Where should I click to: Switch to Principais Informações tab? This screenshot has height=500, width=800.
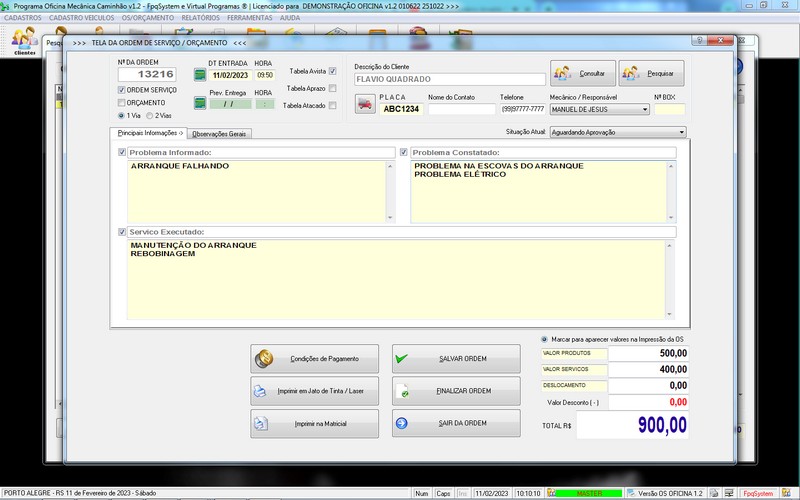[x=148, y=133]
